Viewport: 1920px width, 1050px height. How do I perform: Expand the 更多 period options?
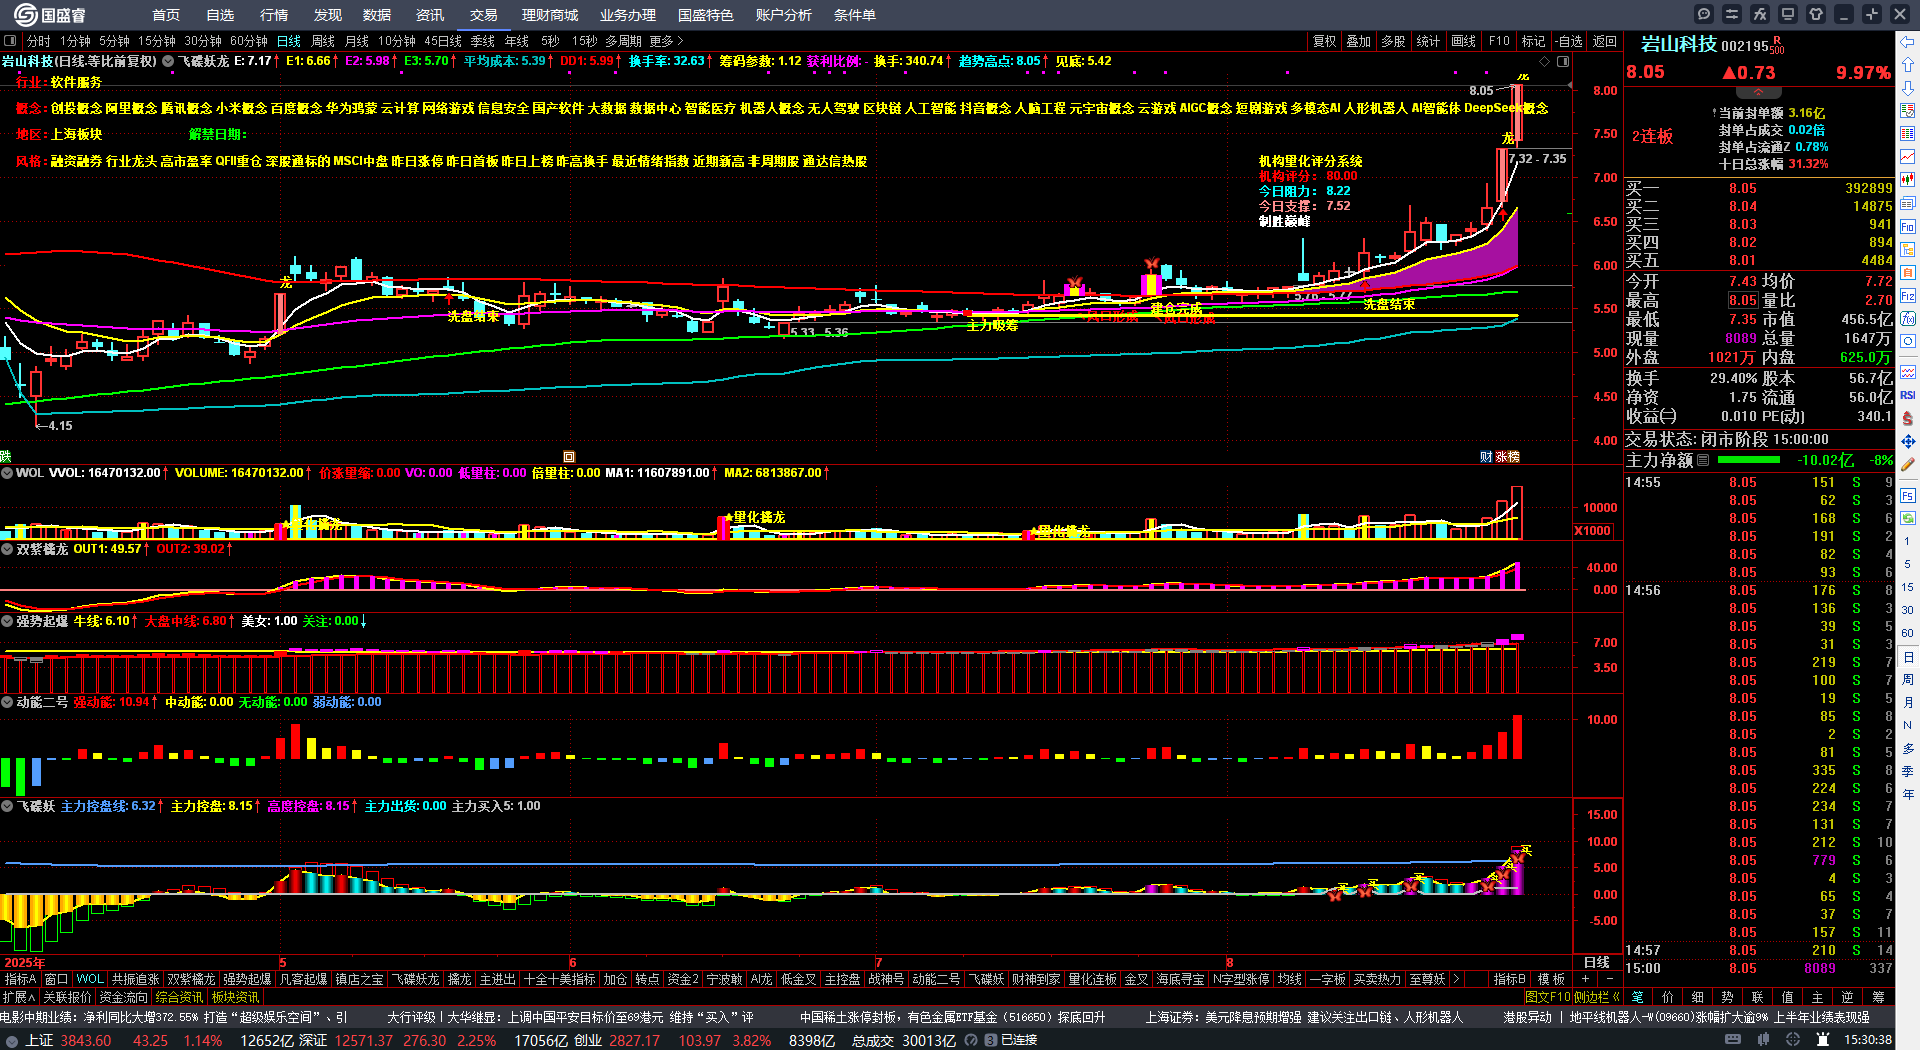666,41
